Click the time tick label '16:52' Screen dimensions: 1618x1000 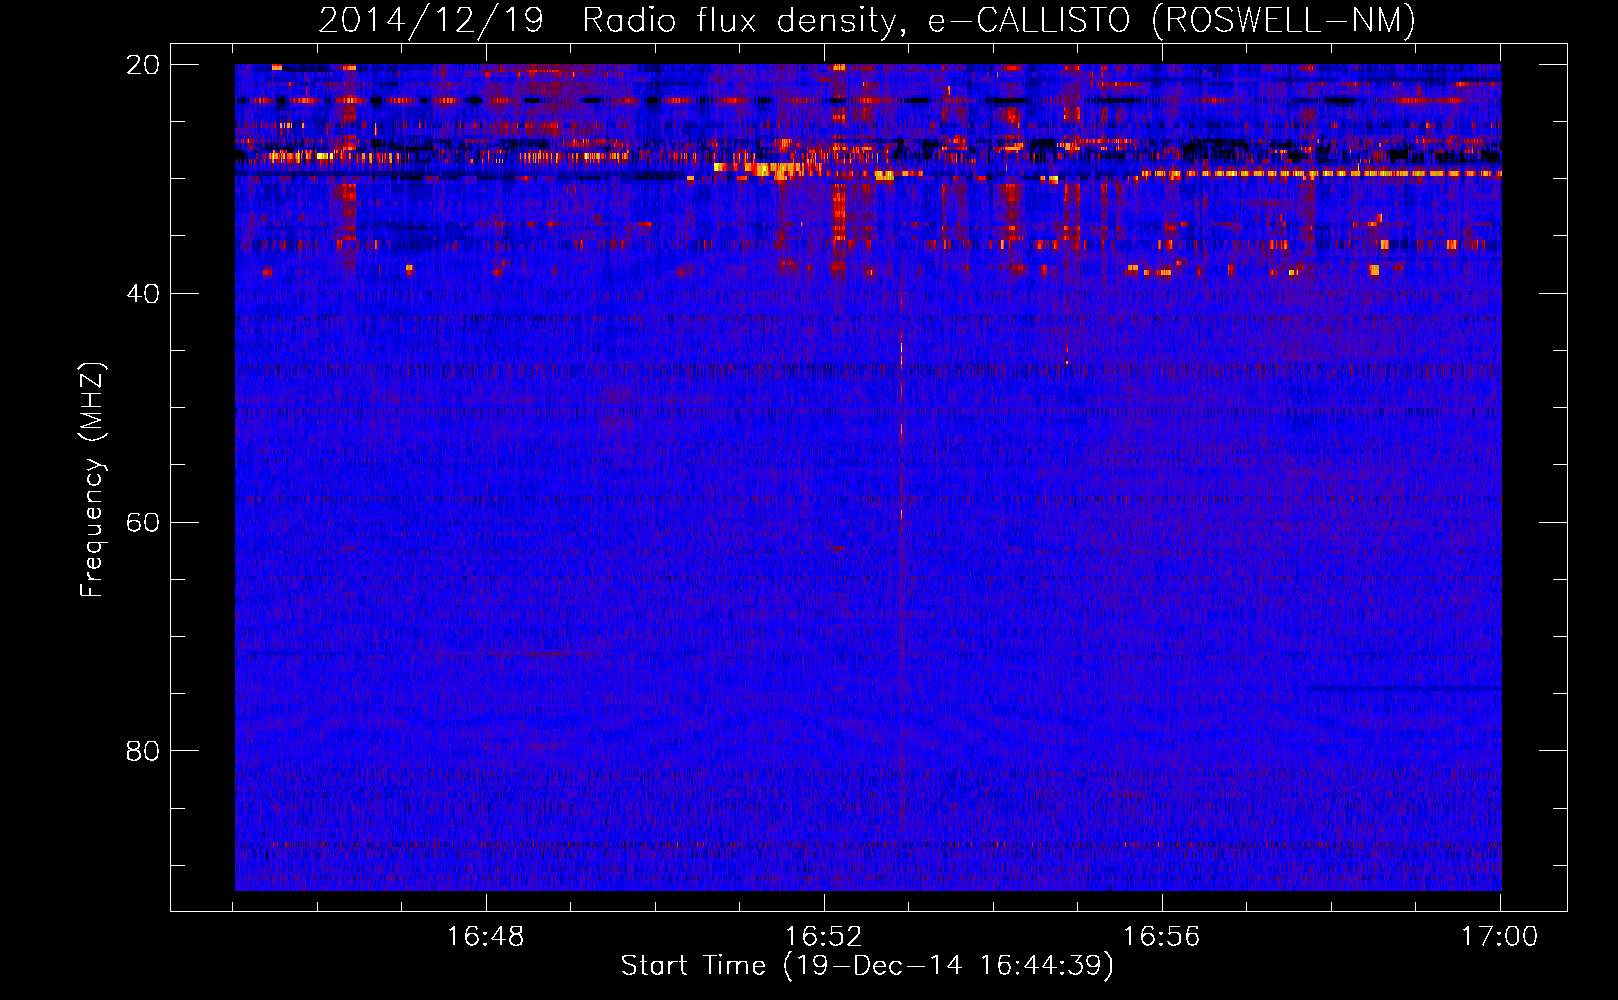(x=824, y=937)
